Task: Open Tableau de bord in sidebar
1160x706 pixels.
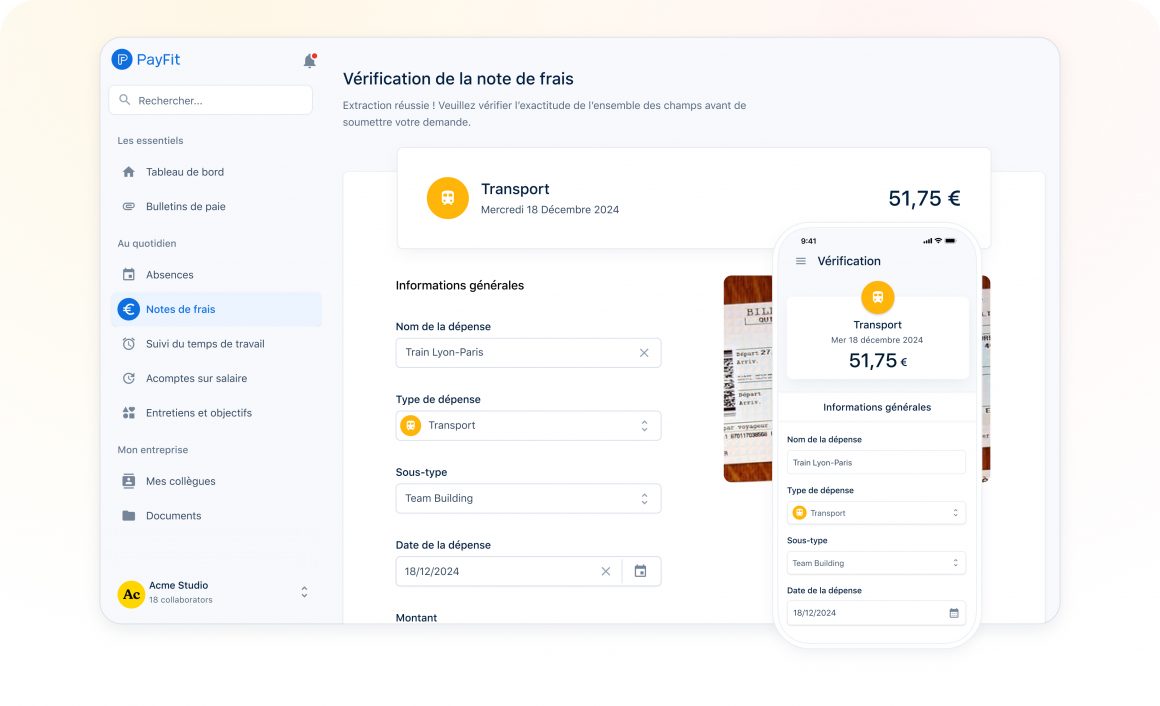Action: pos(185,172)
